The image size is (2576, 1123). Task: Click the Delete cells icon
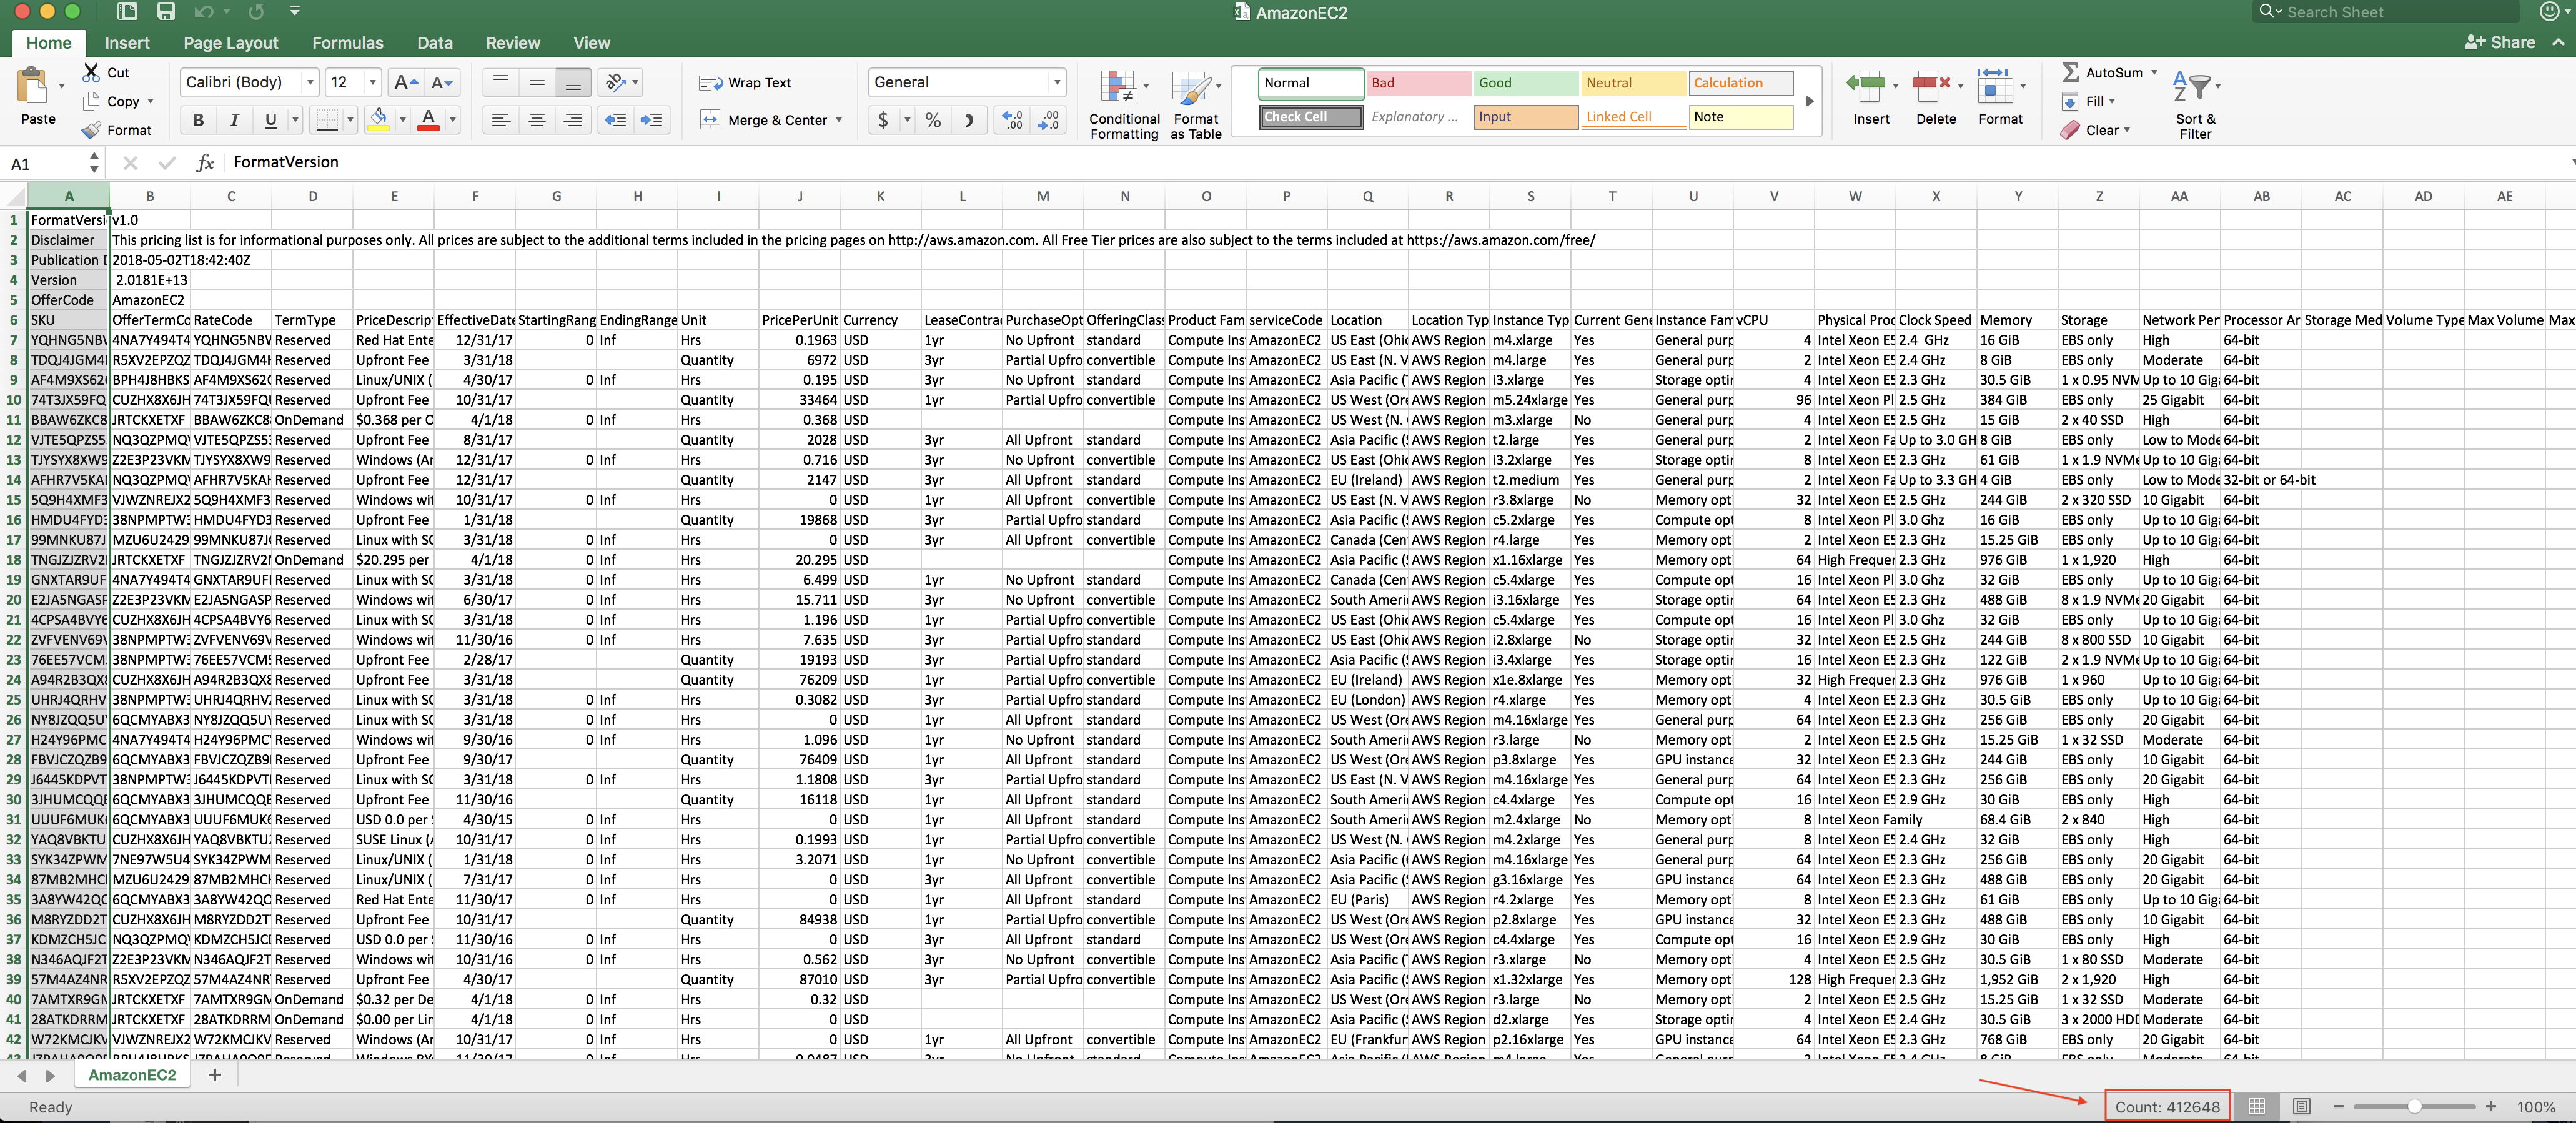tap(1931, 88)
